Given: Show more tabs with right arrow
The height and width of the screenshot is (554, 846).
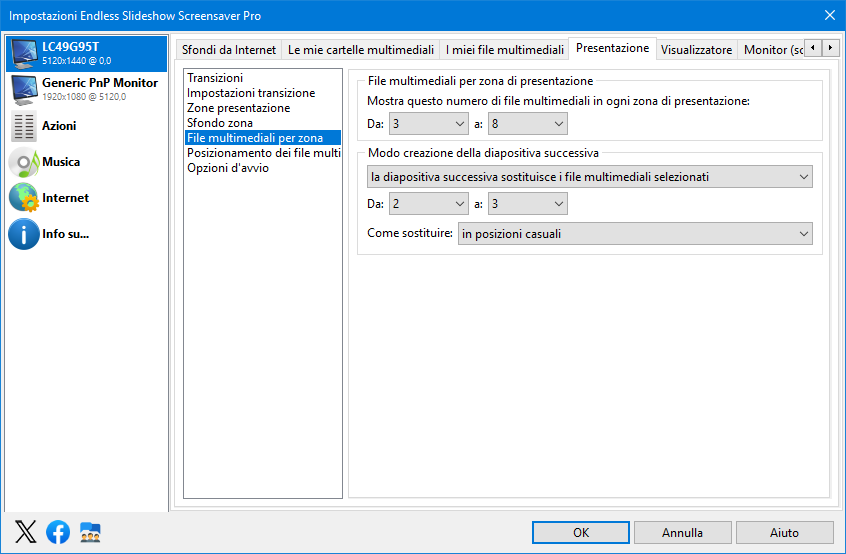Looking at the screenshot, I should click(830, 48).
